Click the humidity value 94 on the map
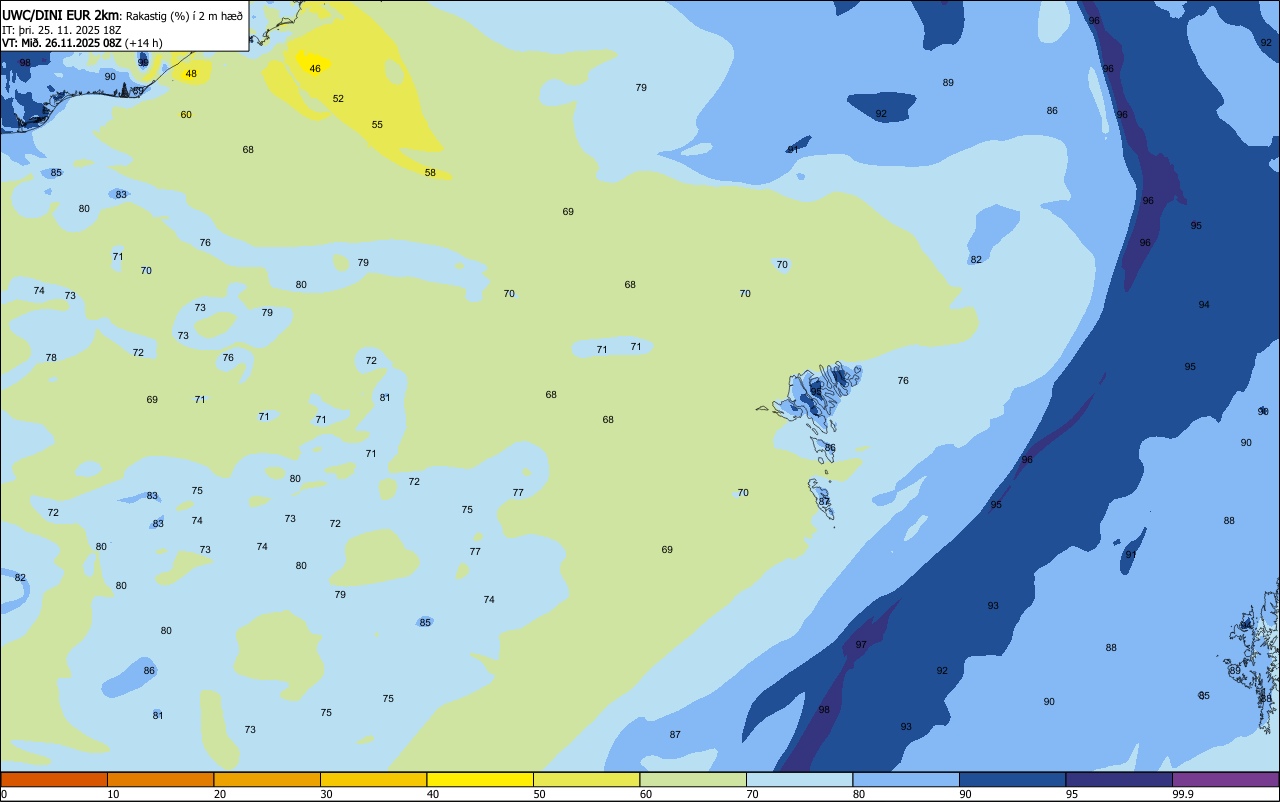Viewport: 1280px width, 802px height. [x=1204, y=305]
